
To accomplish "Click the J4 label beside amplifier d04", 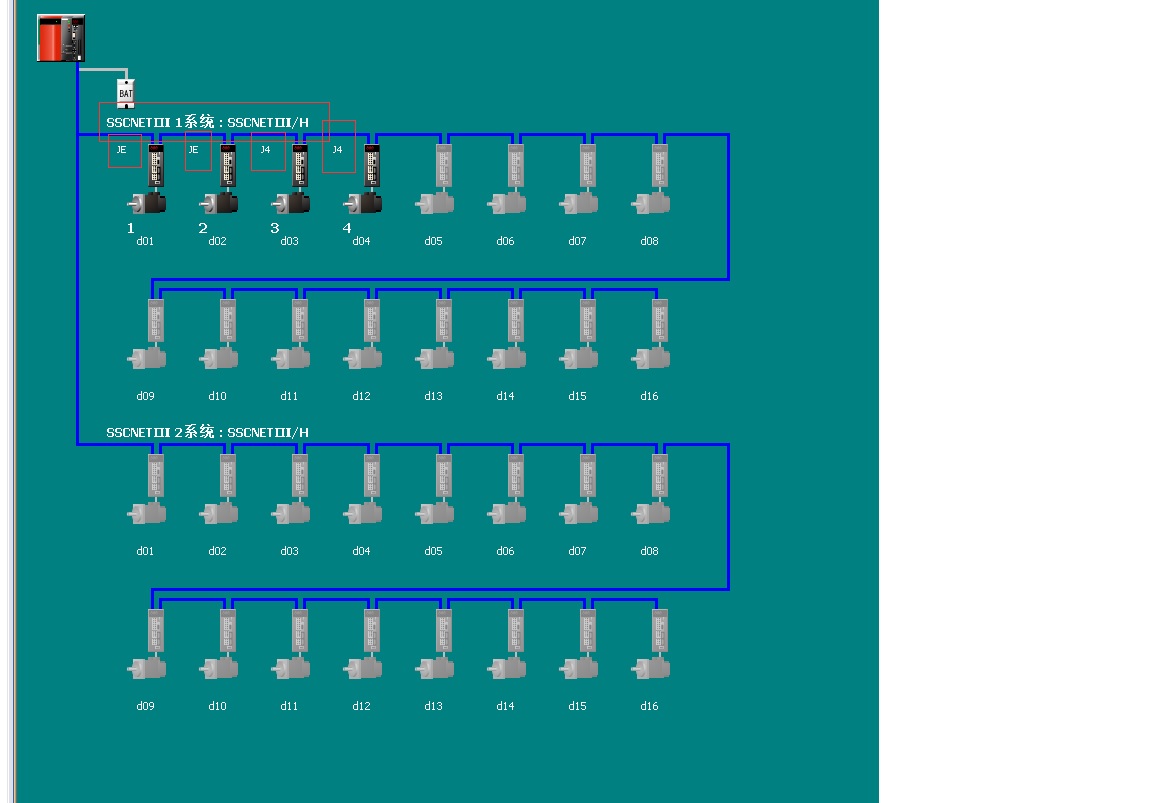I will (x=338, y=150).
